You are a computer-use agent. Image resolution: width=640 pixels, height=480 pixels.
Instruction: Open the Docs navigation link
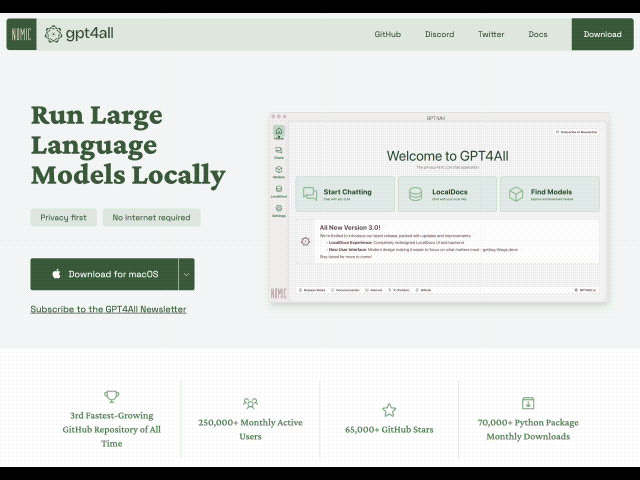tap(538, 34)
